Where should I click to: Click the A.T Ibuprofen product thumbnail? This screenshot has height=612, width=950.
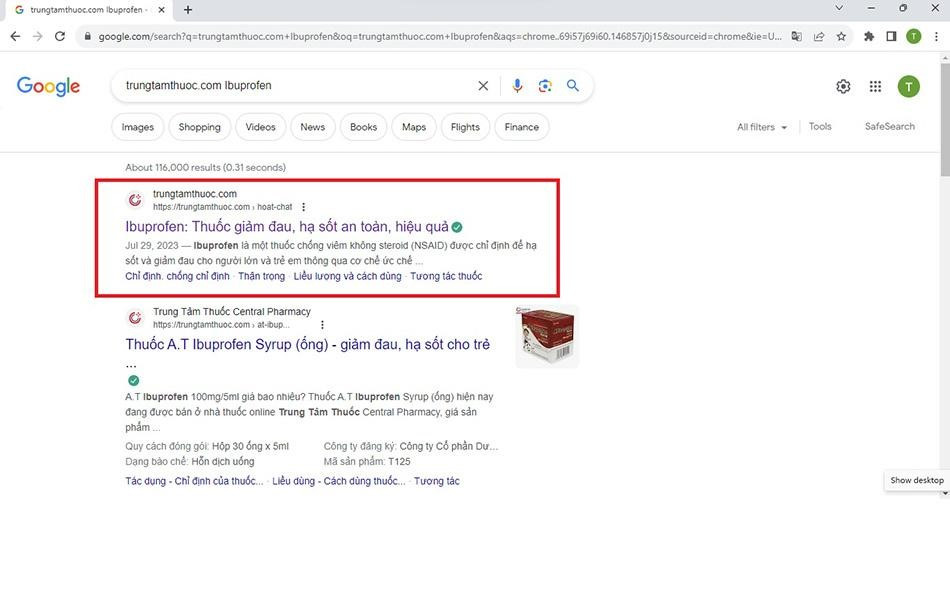[547, 336]
